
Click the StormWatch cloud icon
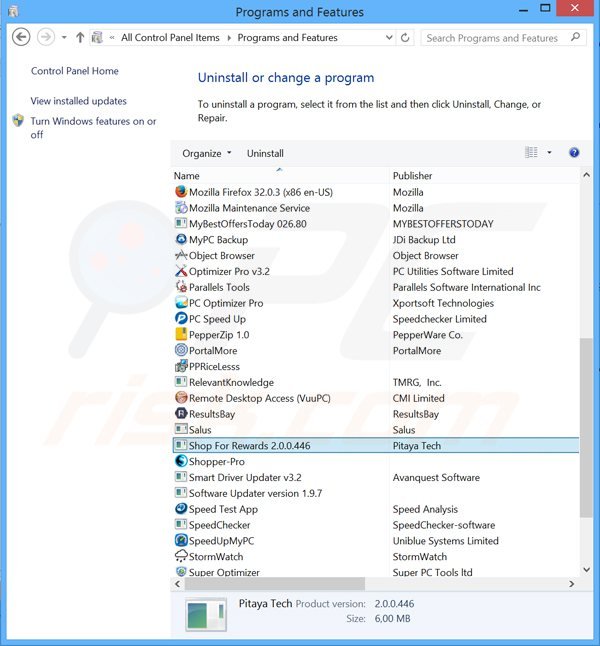point(181,557)
